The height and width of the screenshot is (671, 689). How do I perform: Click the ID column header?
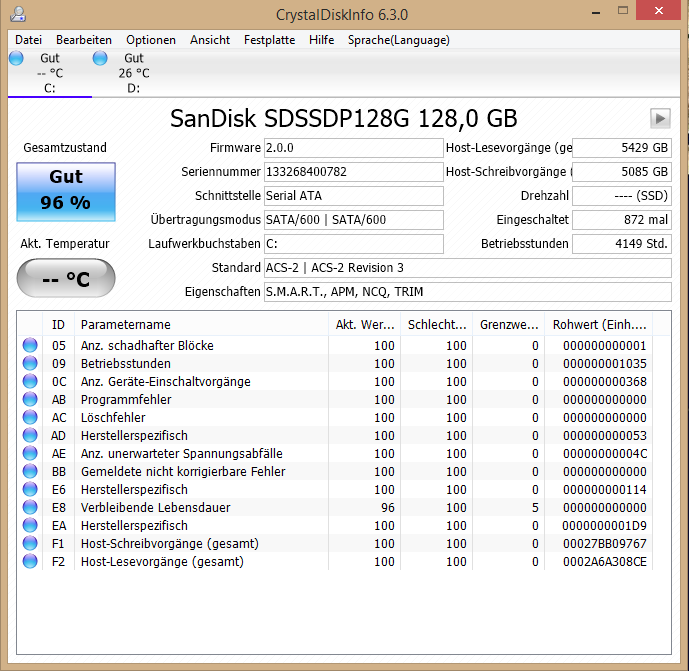tap(58, 325)
